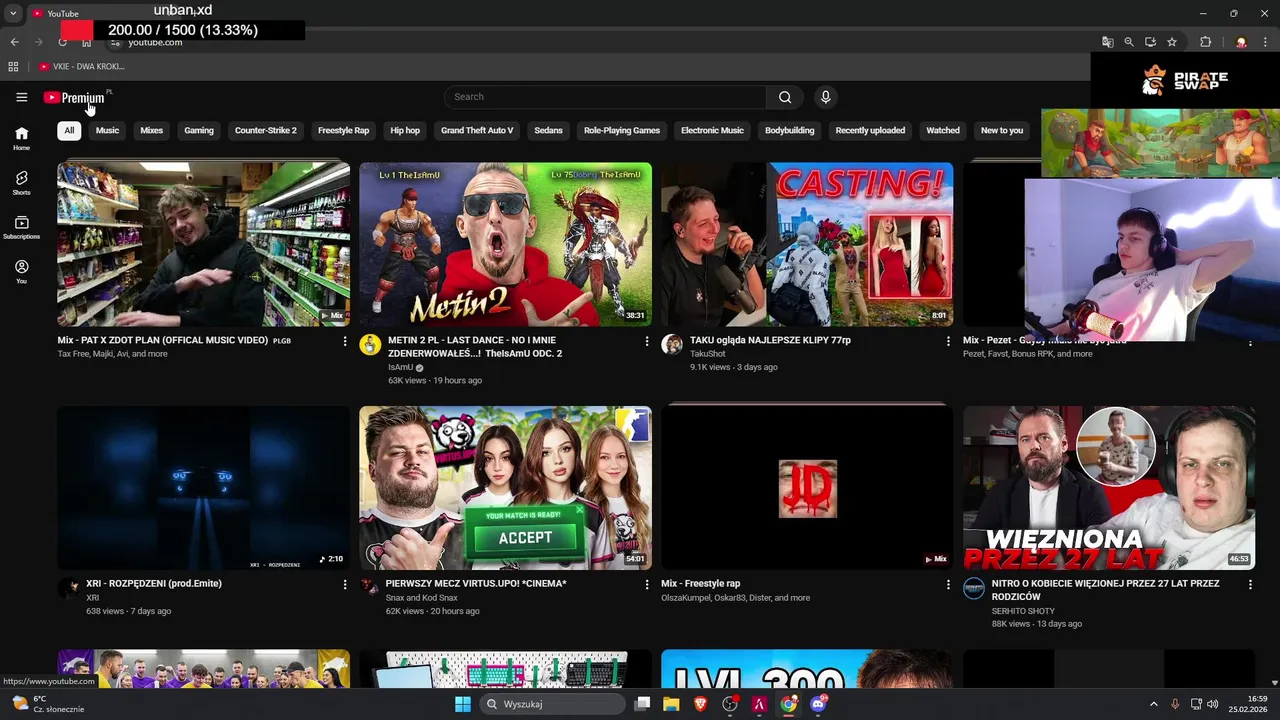Click the search magnifier button

coord(785,97)
